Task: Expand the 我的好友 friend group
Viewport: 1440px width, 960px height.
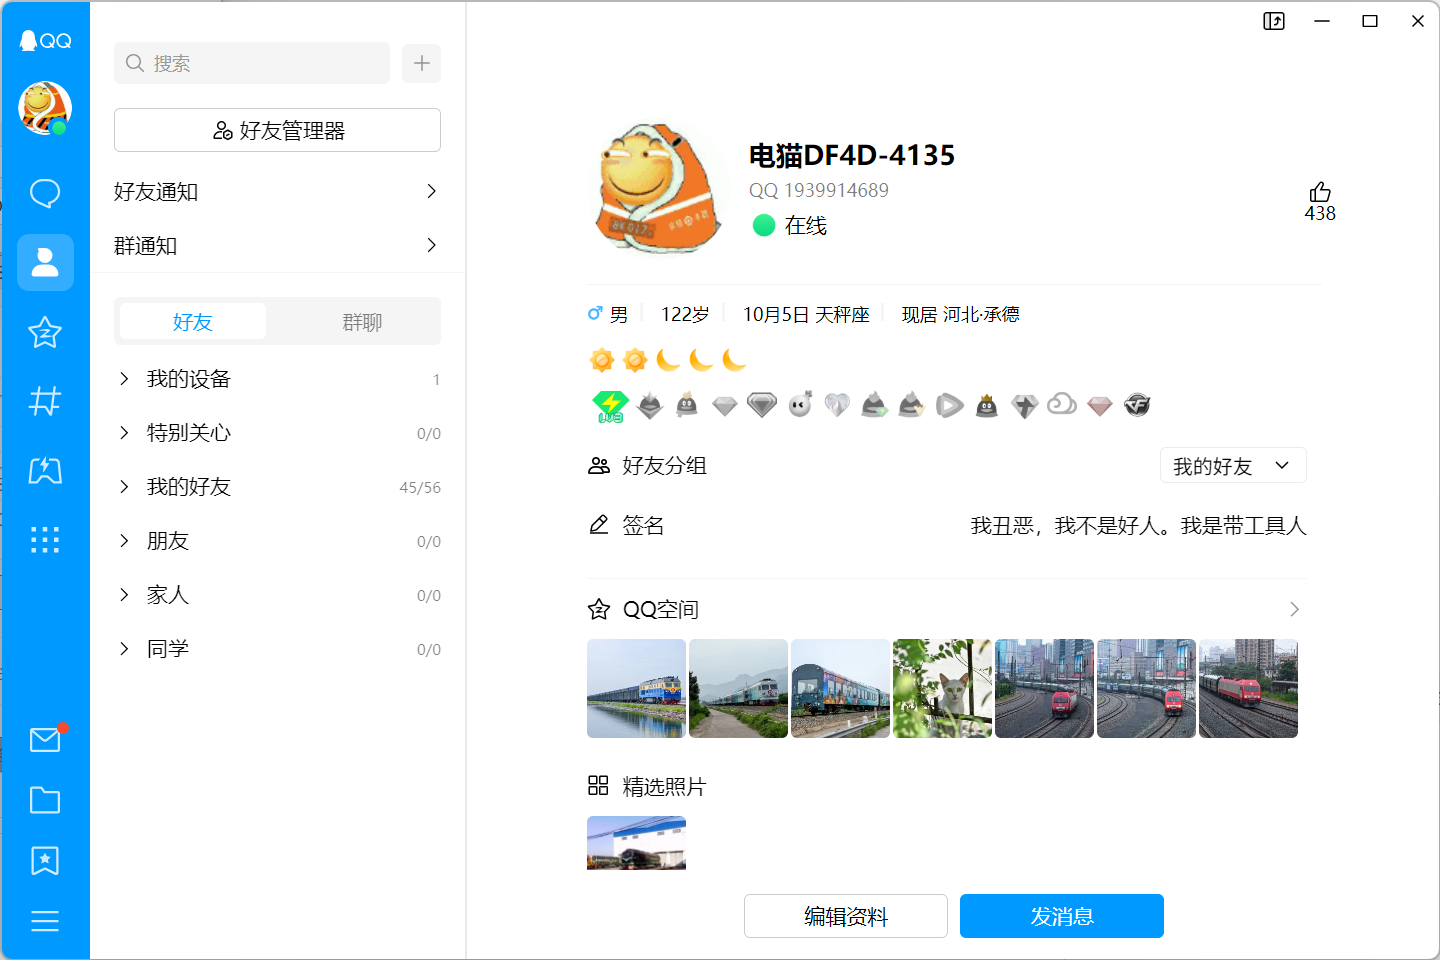Action: point(189,487)
